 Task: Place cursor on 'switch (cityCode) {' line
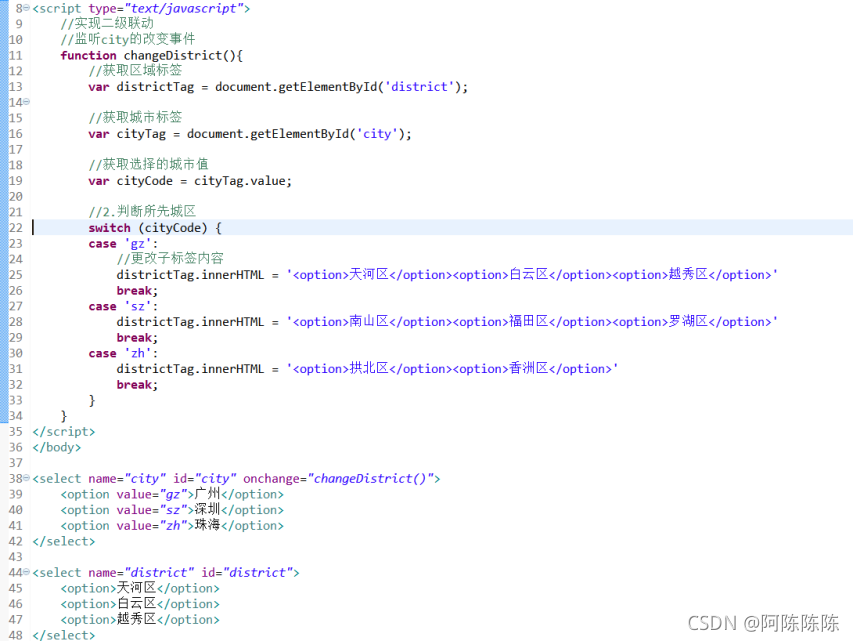(155, 228)
